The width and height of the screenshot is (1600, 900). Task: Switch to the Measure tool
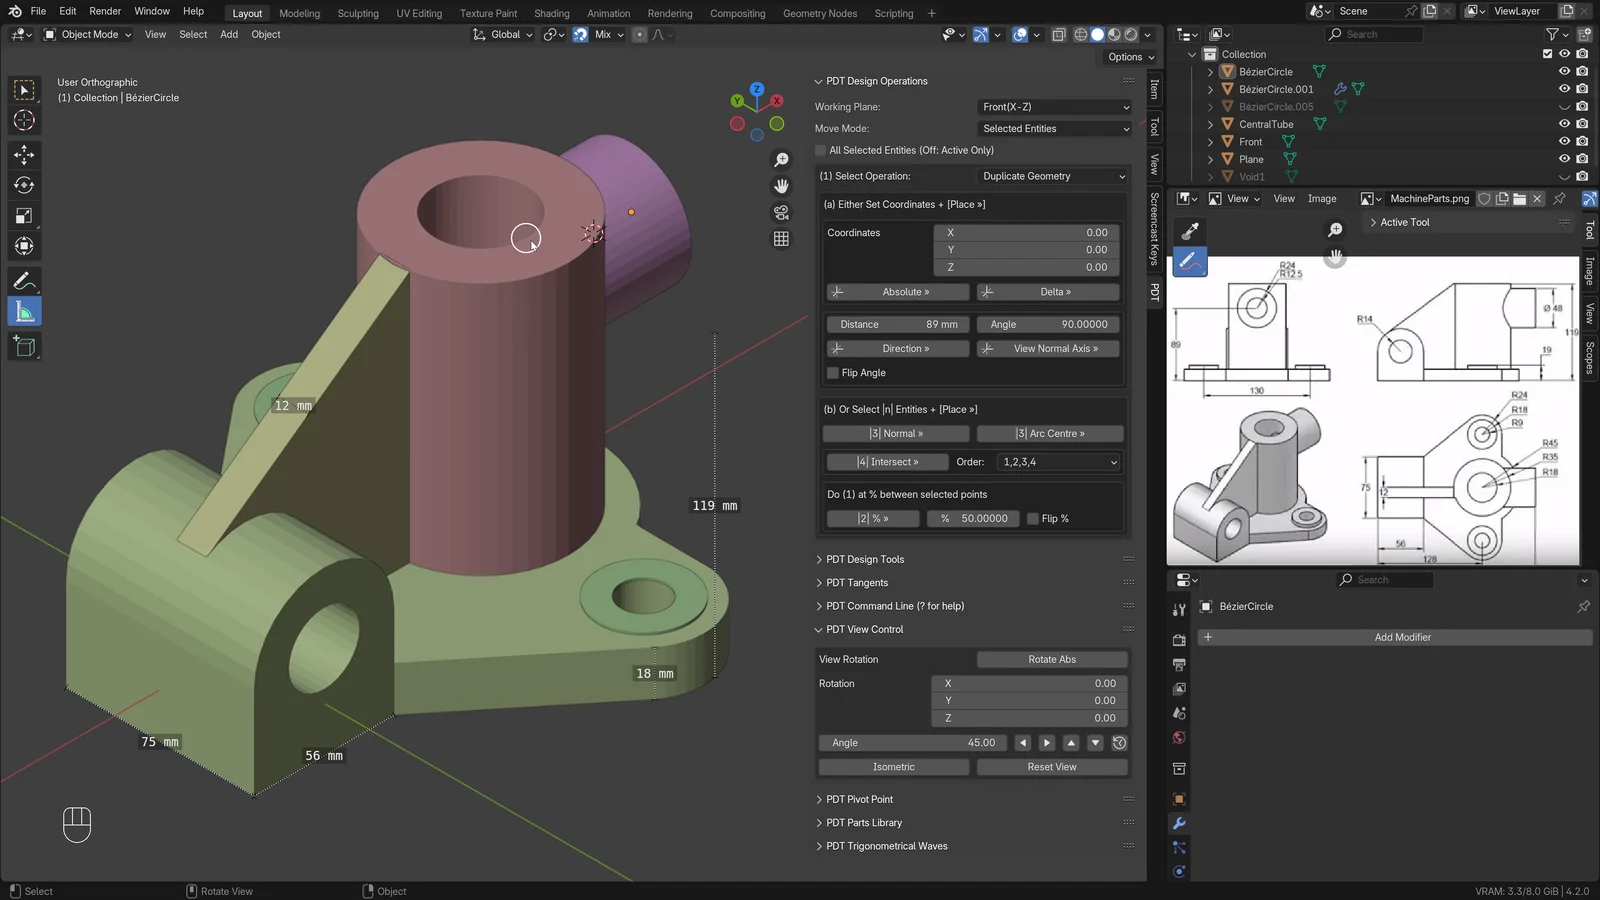click(x=24, y=310)
